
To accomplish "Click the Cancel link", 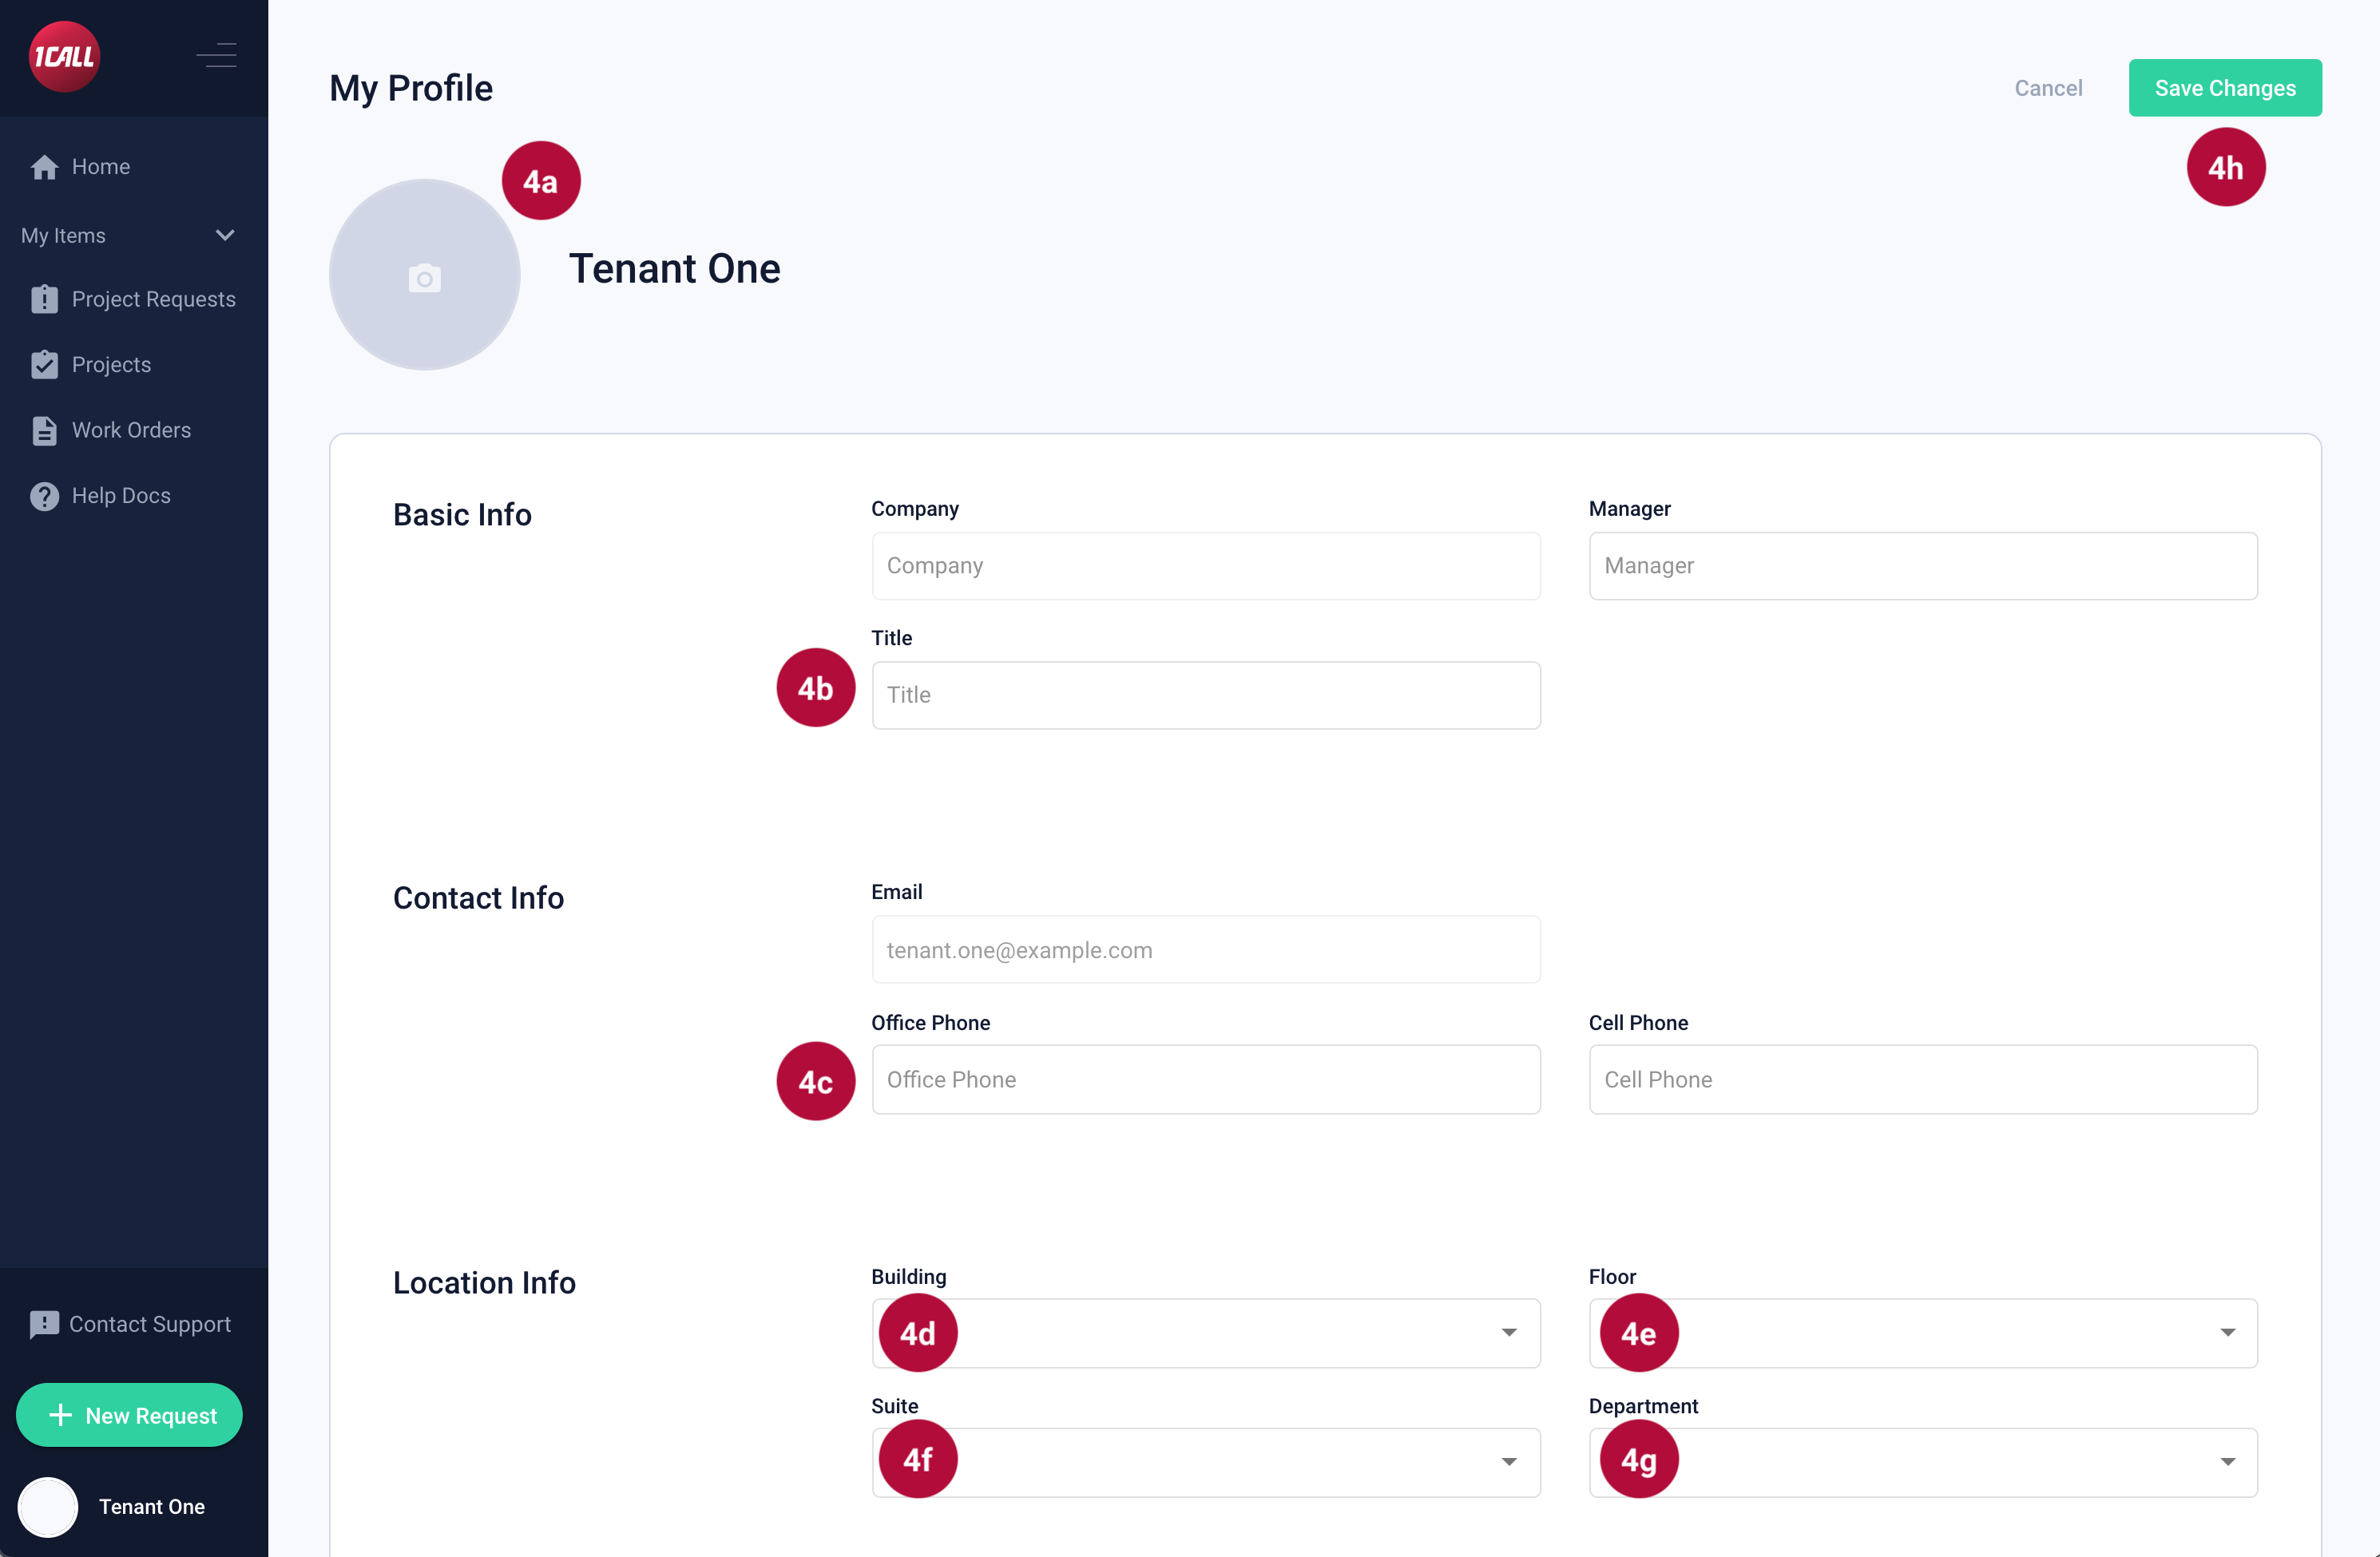I will [2047, 88].
